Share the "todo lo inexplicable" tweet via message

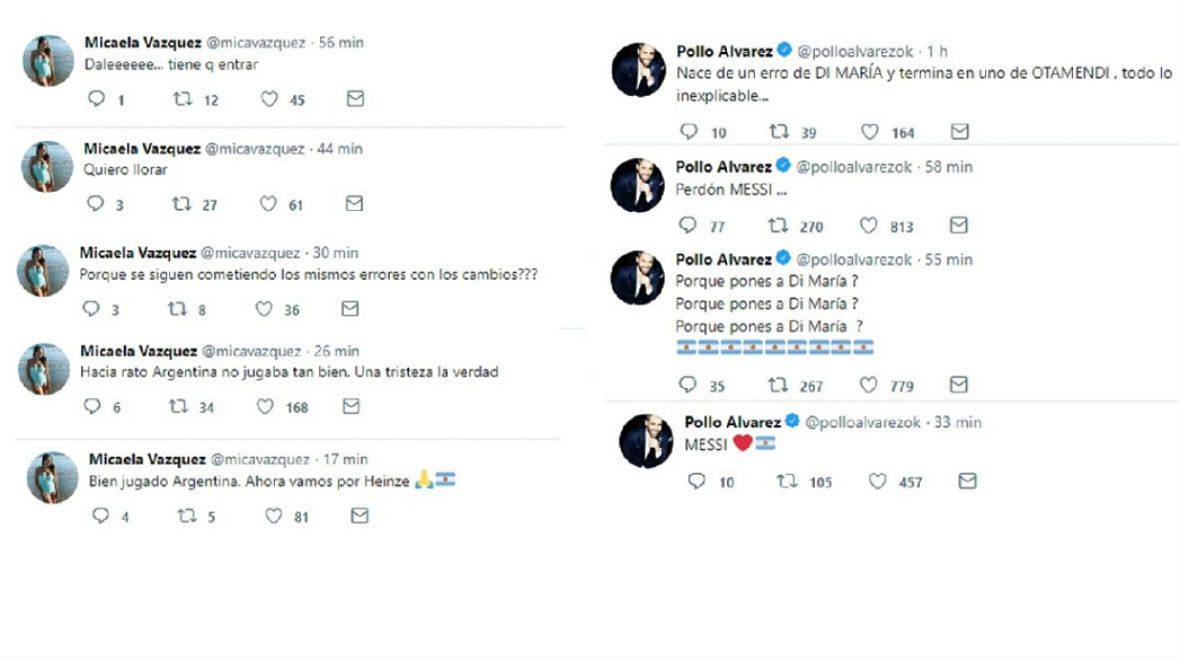pyautogui.click(x=959, y=132)
